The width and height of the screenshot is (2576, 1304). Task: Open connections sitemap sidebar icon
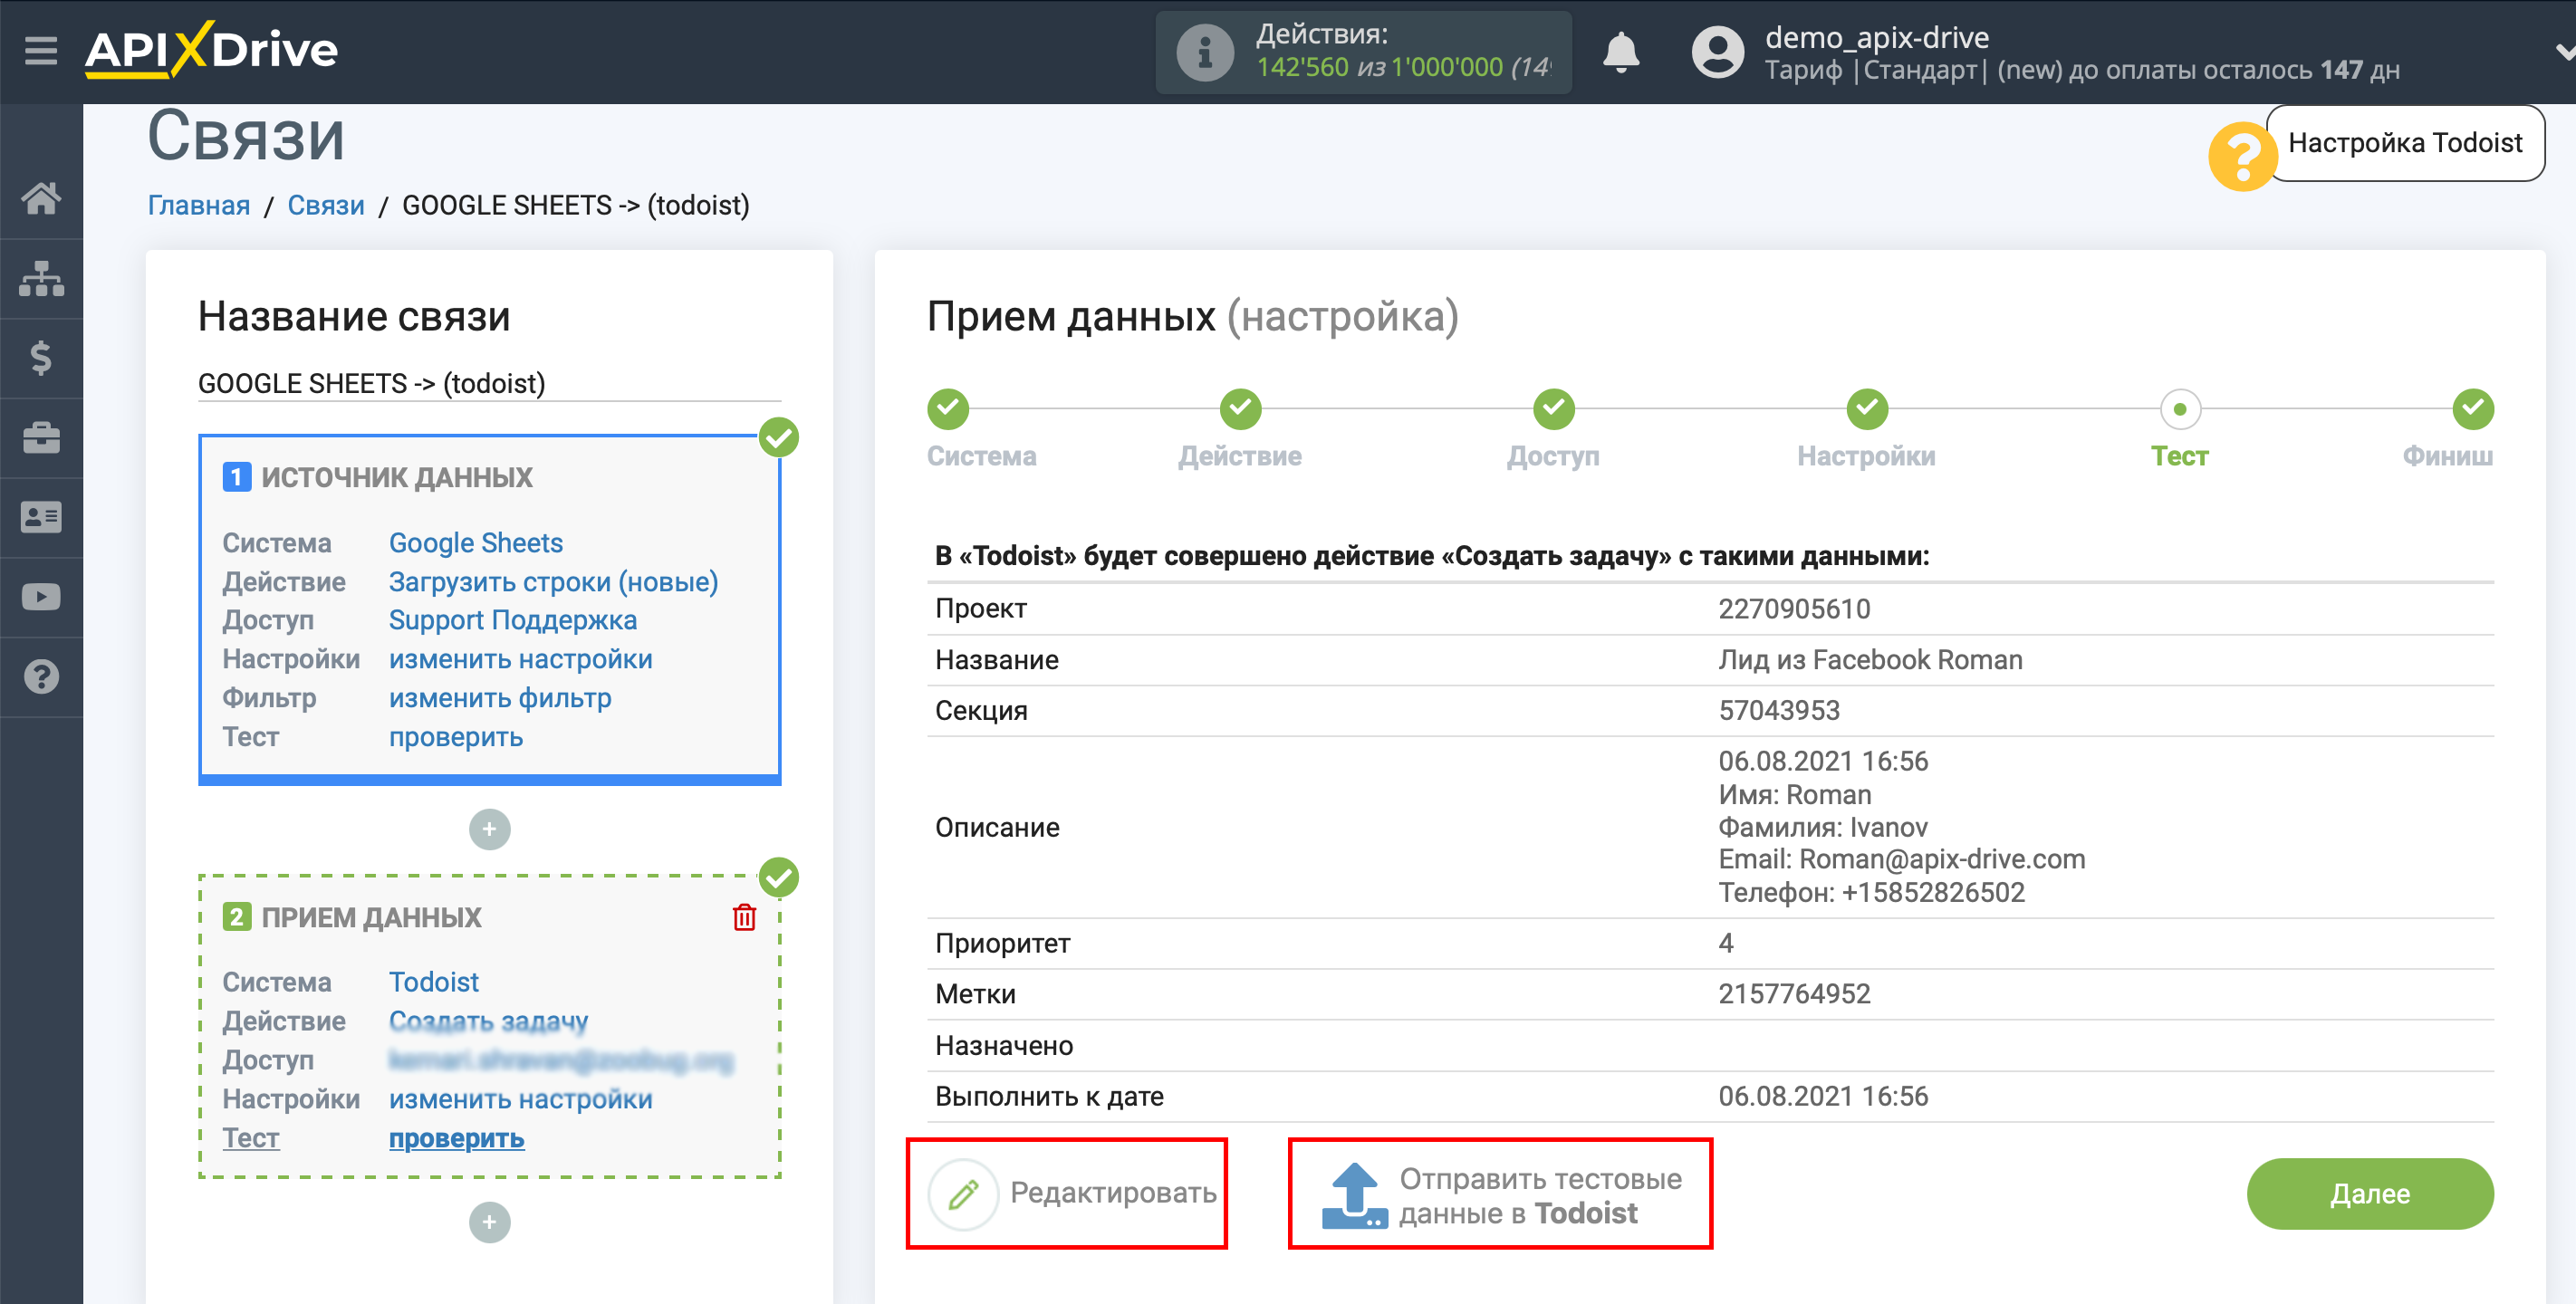tap(41, 278)
